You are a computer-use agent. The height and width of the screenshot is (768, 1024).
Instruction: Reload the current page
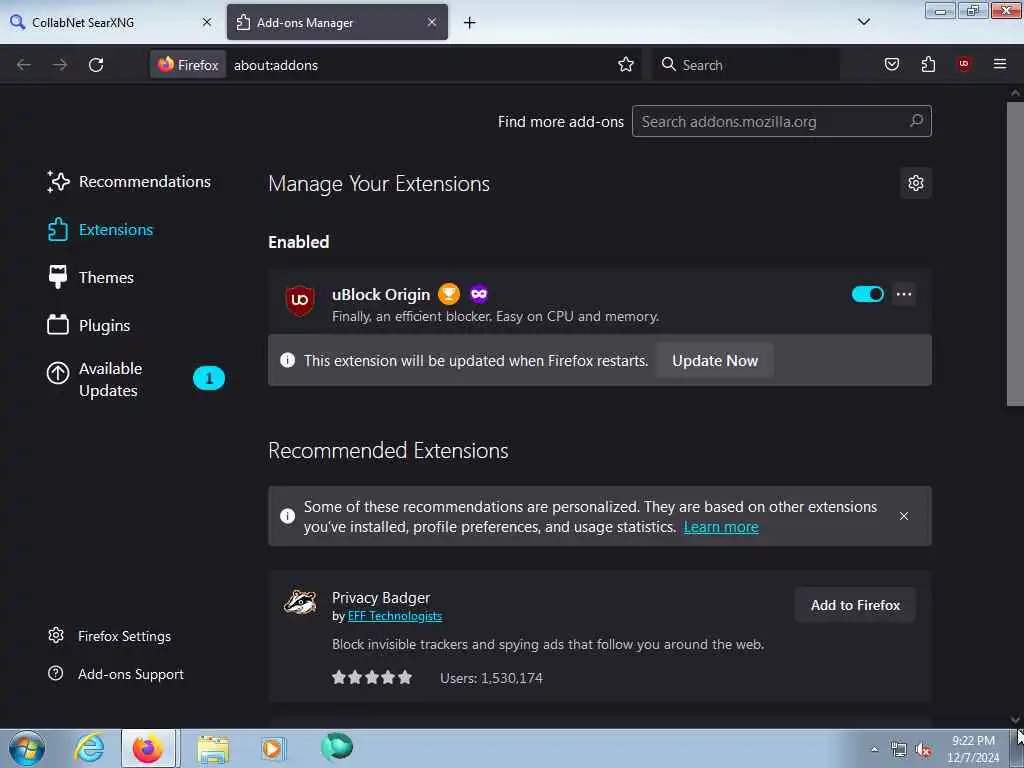[96, 65]
